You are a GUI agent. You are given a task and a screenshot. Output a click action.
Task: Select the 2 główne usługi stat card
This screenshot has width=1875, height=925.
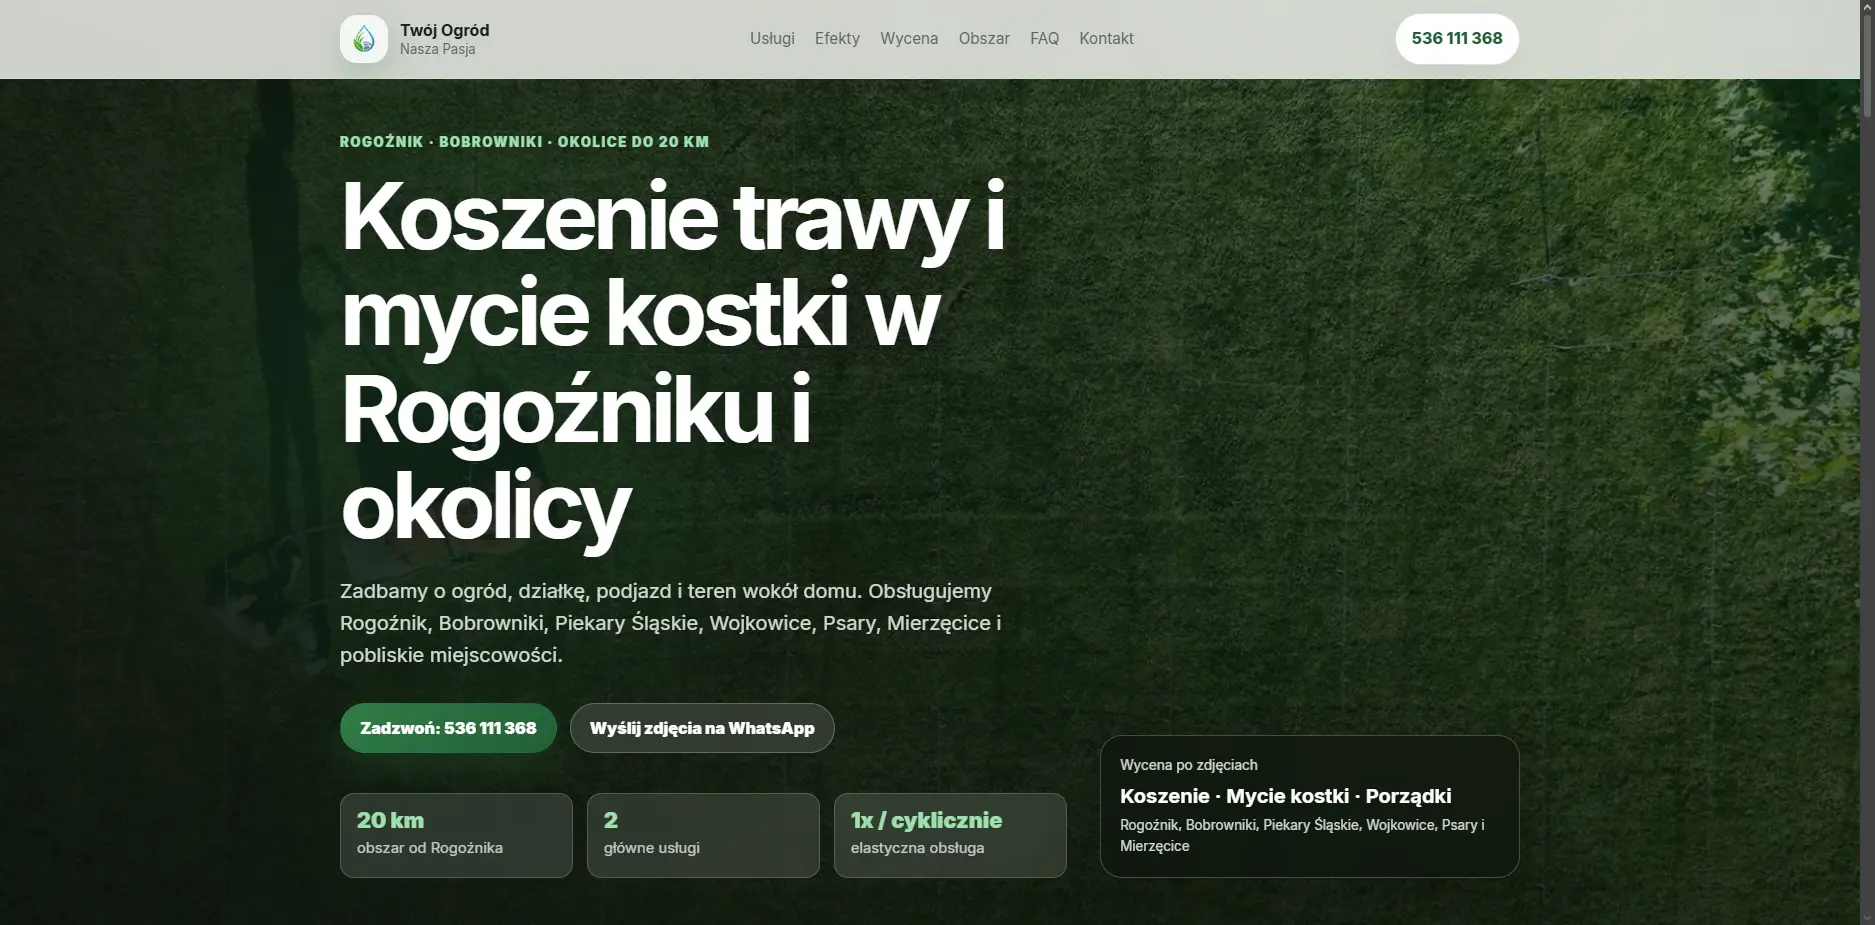tap(703, 835)
